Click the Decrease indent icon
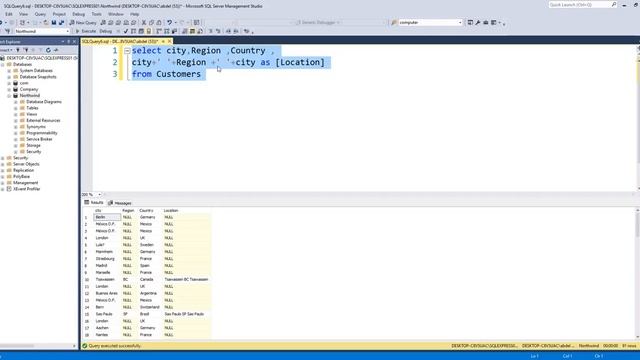The height and width of the screenshot is (360, 640). click(x=228, y=31)
